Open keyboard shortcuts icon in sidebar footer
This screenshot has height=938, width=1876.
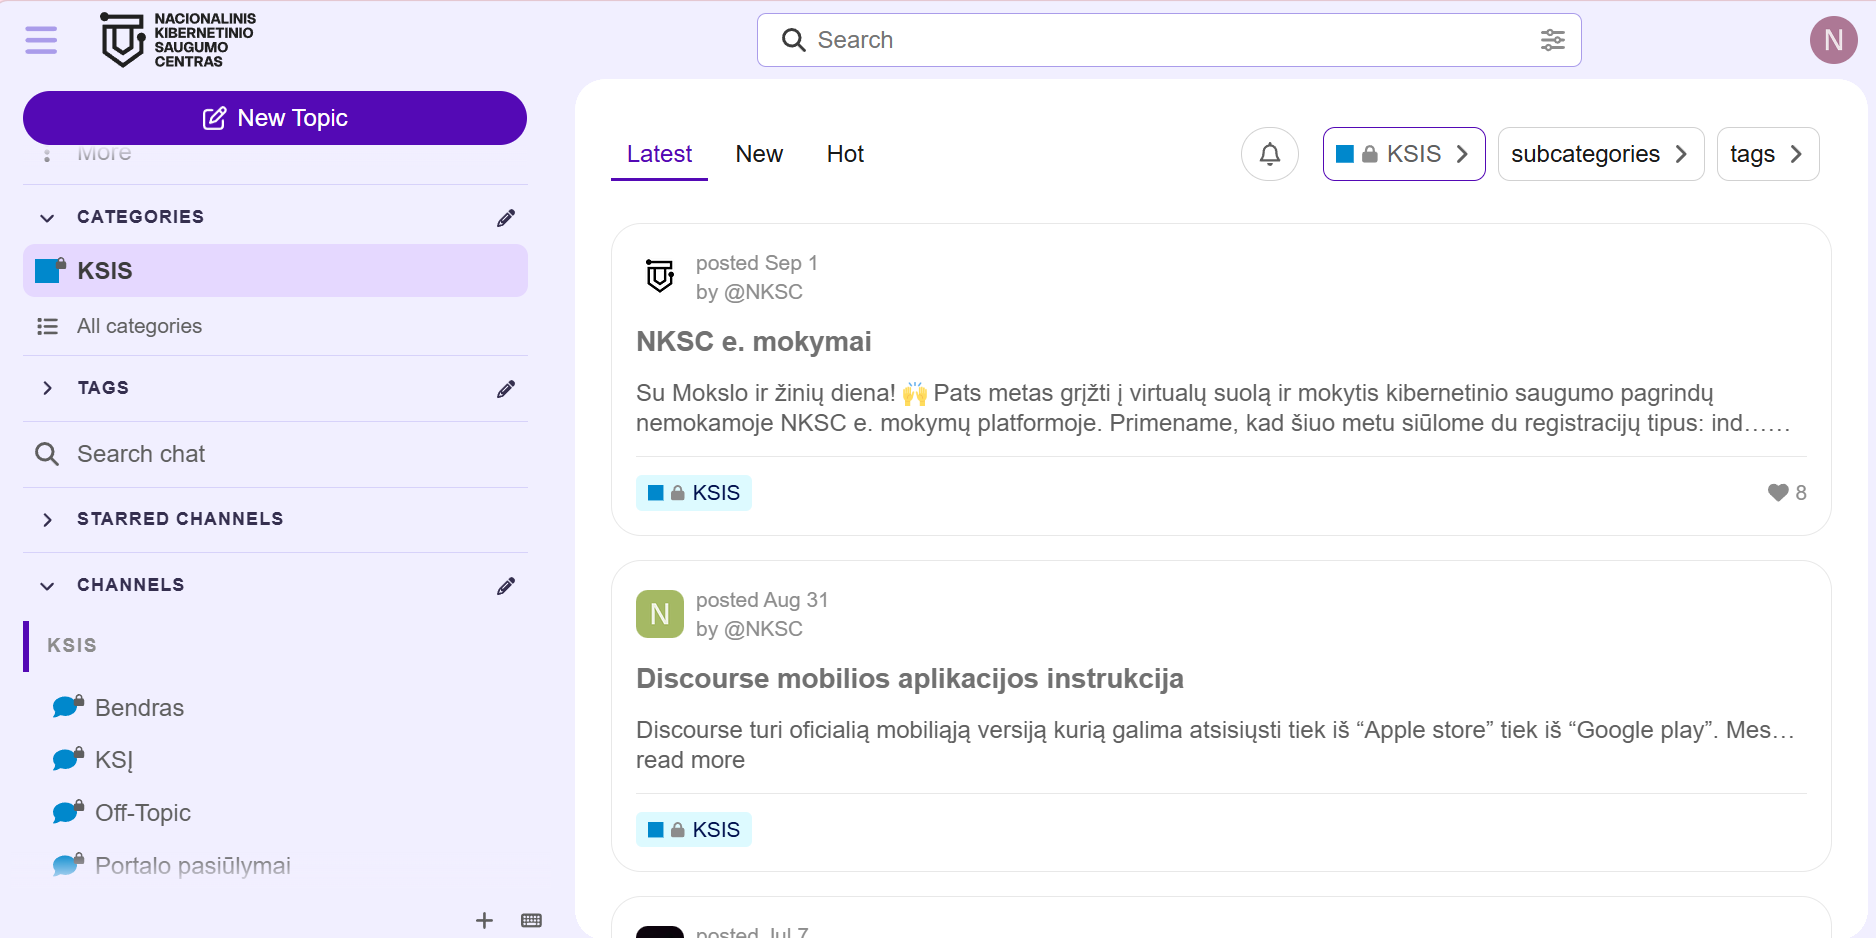click(x=531, y=920)
